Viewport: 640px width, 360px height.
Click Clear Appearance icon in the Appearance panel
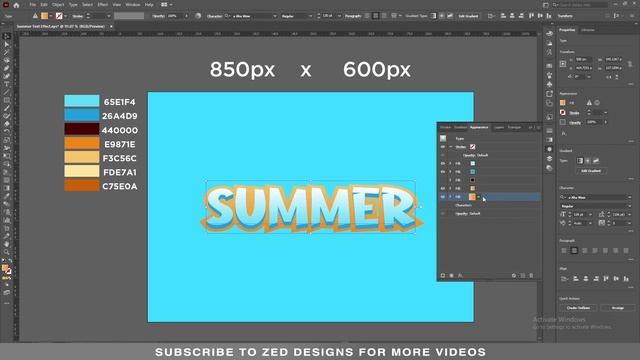pos(514,276)
